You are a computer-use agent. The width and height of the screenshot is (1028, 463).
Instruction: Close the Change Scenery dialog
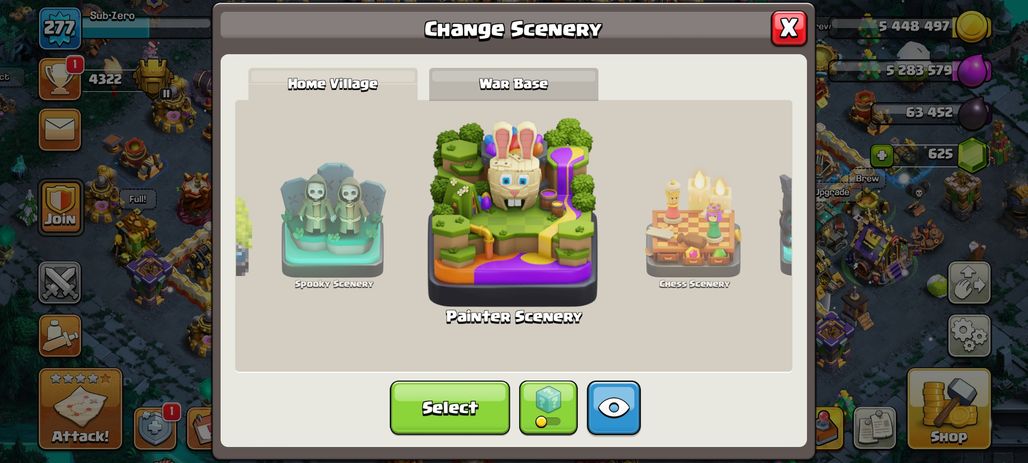789,28
